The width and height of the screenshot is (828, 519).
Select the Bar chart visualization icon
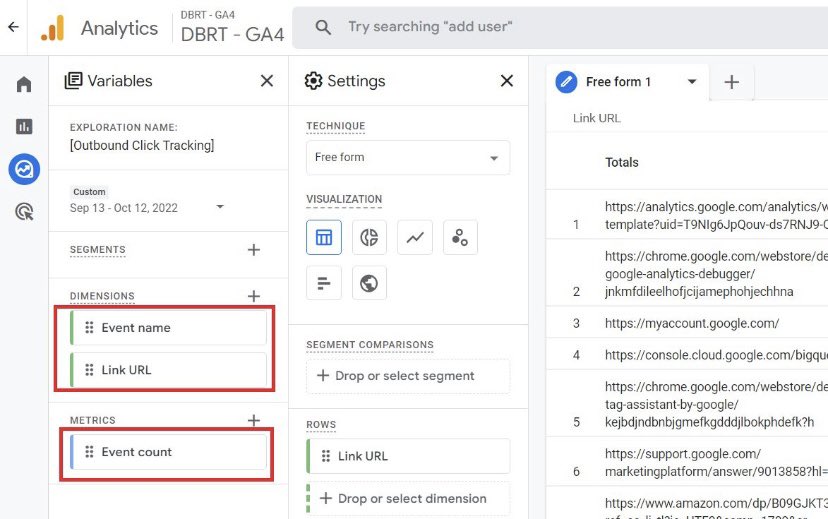[x=324, y=283]
